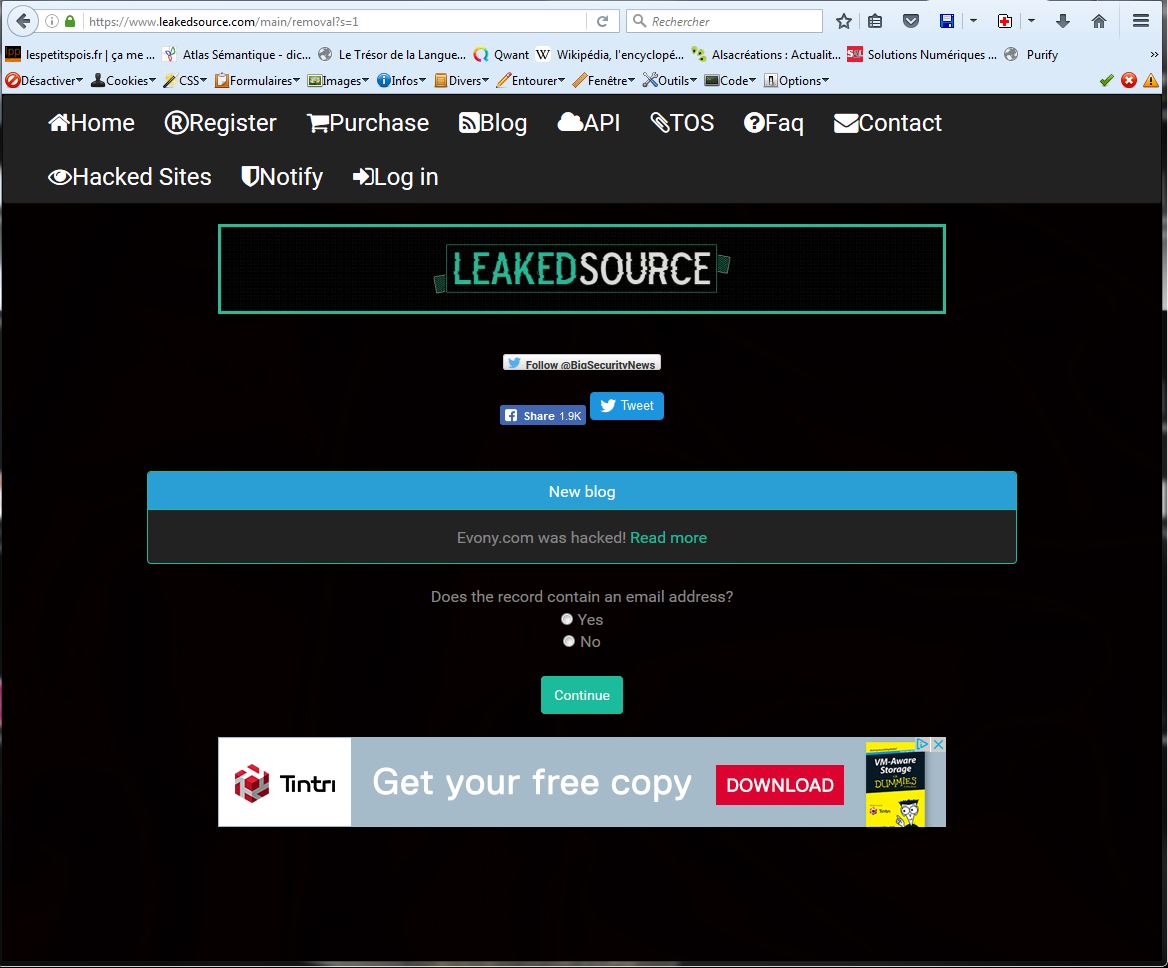1168x968 pixels.
Task: Expand the Cookies developer toolbar dropdown
Action: 124,81
